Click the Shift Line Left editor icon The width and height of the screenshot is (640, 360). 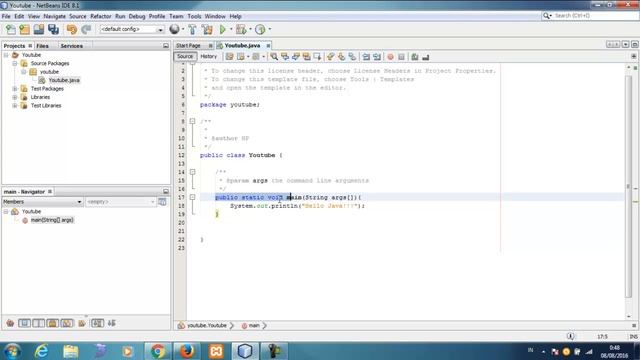(366, 57)
